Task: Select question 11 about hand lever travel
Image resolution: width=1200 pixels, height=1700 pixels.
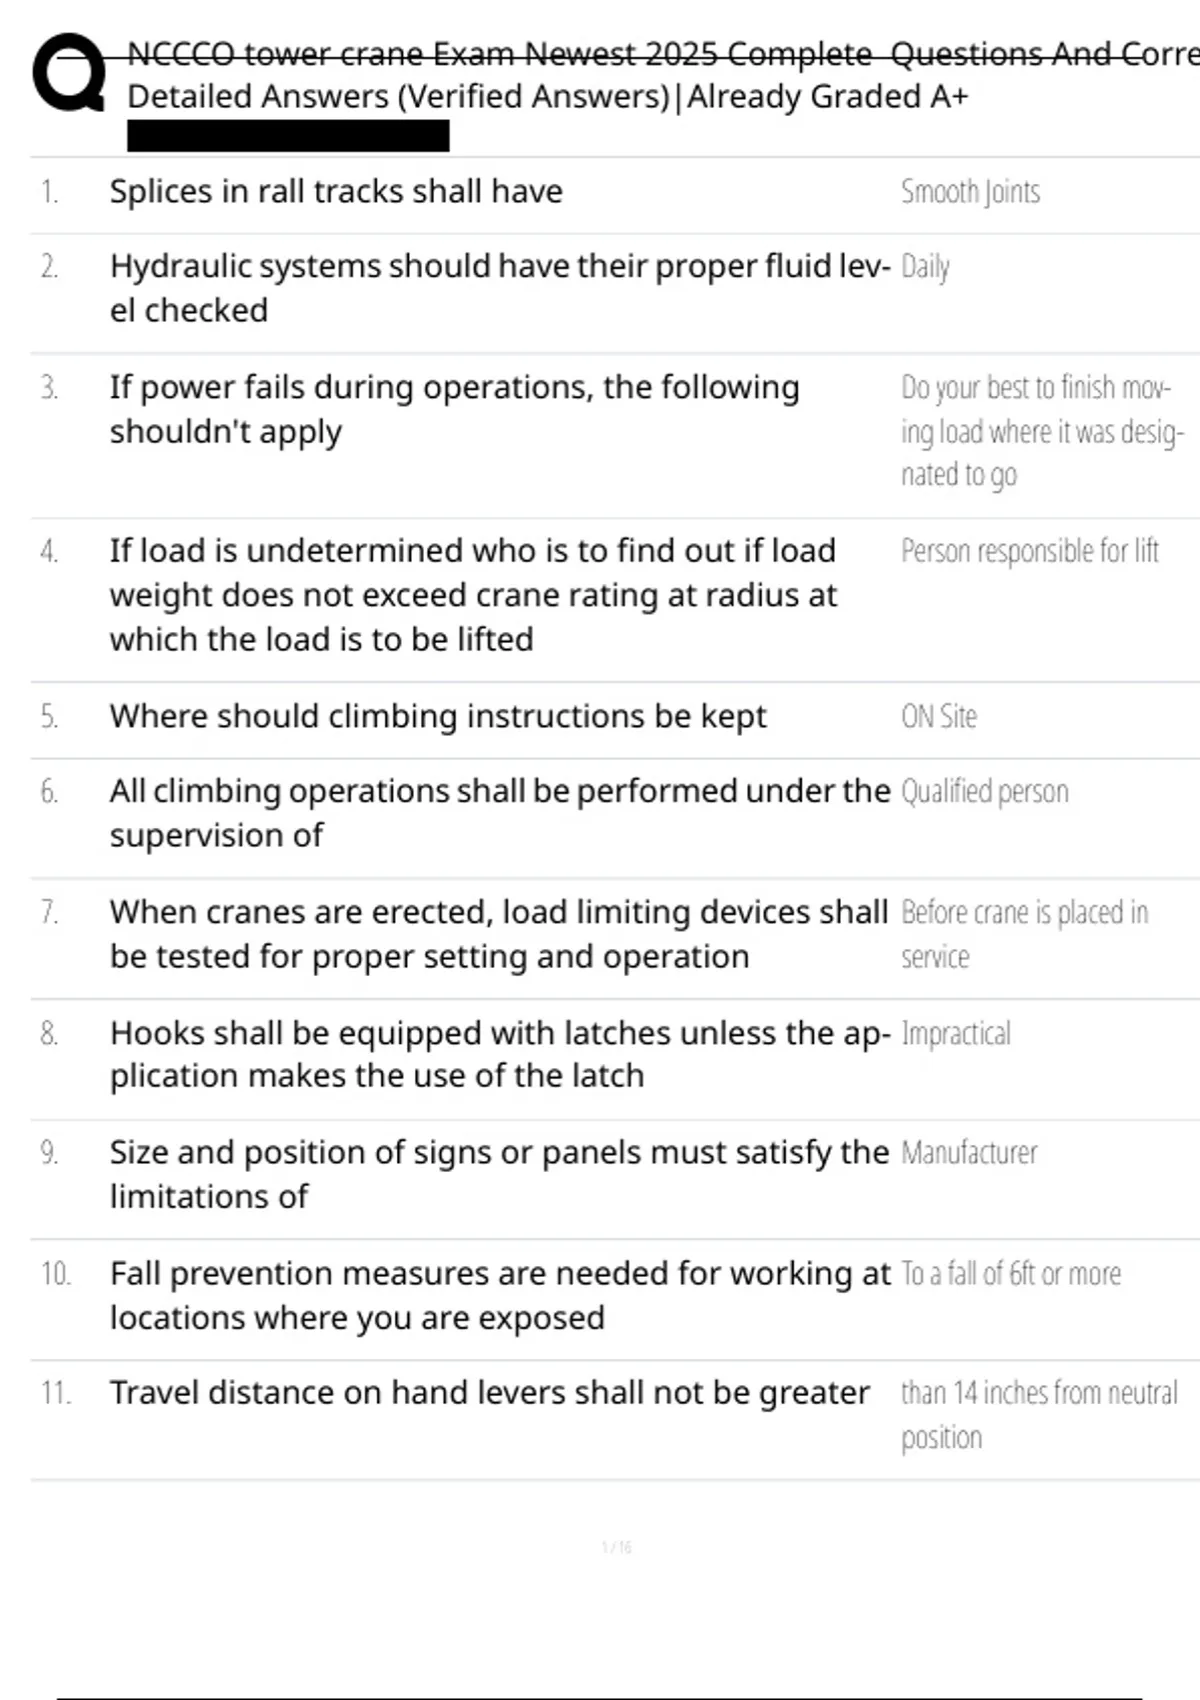Action: [x=489, y=1393]
